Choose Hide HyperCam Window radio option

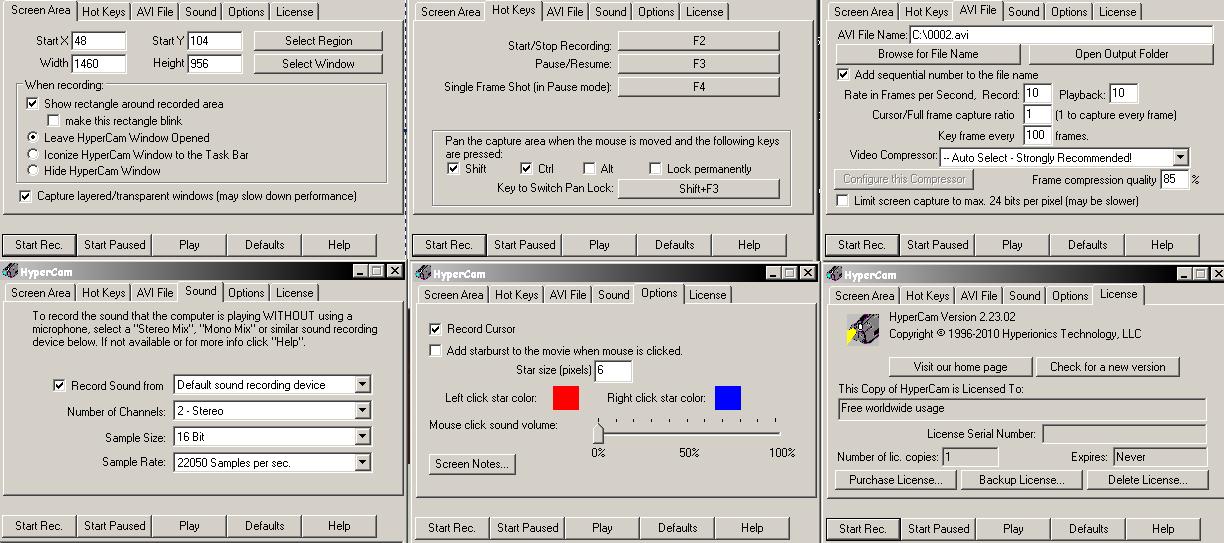point(33,171)
